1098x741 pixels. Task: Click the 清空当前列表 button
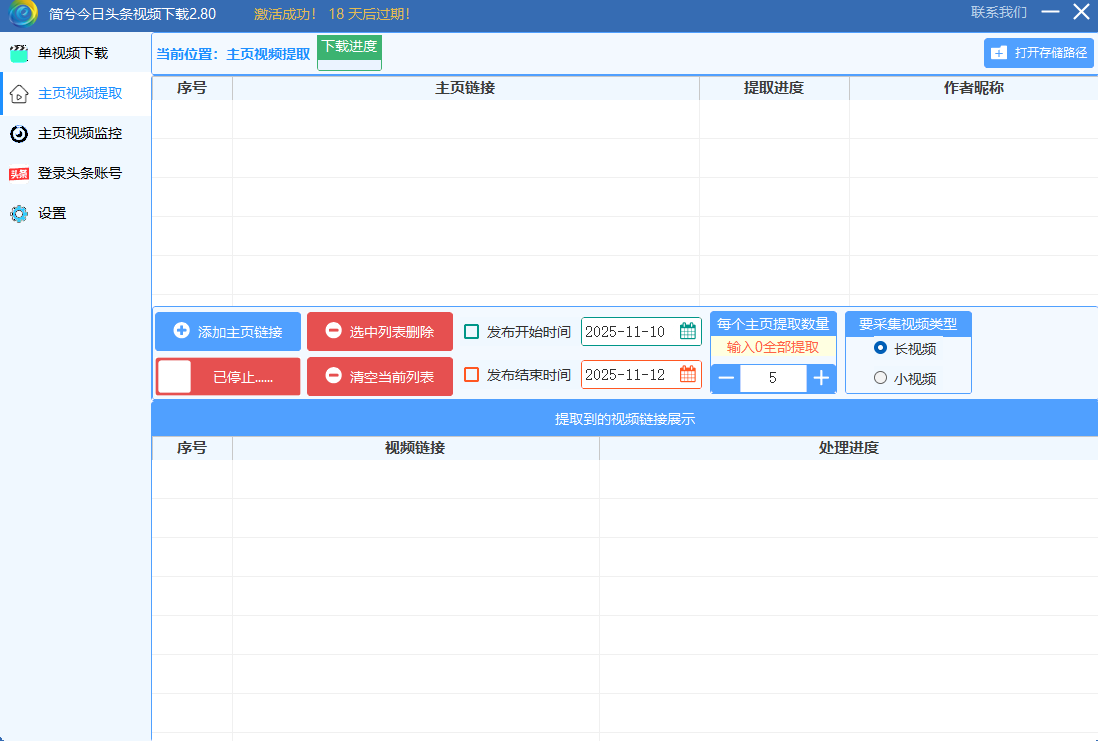[379, 377]
